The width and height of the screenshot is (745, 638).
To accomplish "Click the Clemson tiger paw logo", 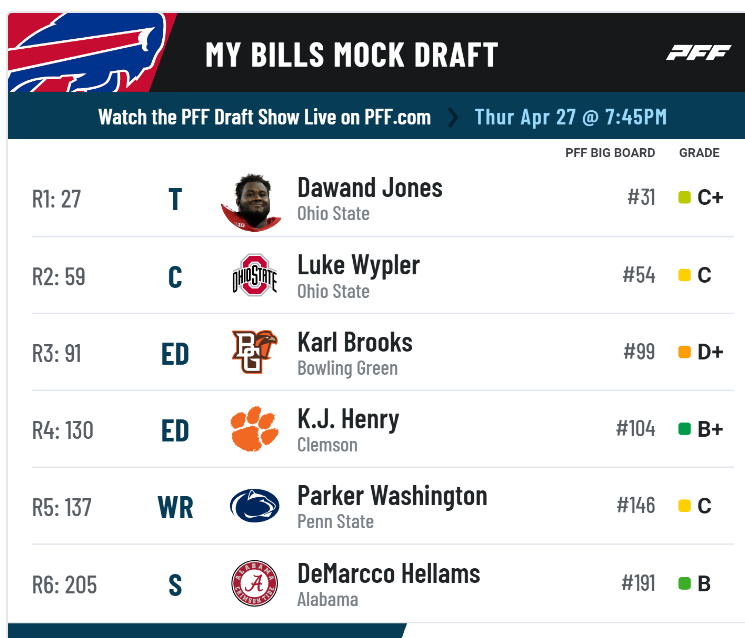I will (x=255, y=429).
